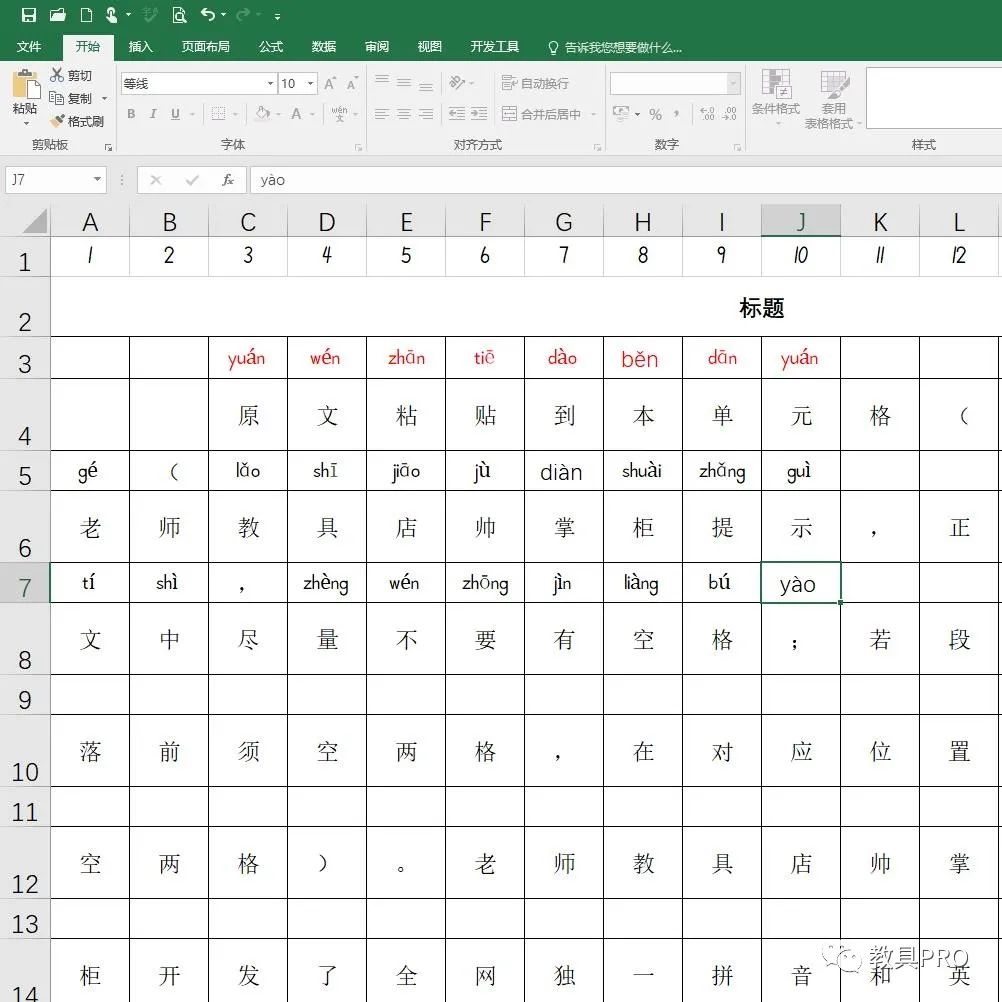Viewport: 1002px width, 1002px height.
Task: Toggle bold formatting (B)
Action: coord(131,114)
